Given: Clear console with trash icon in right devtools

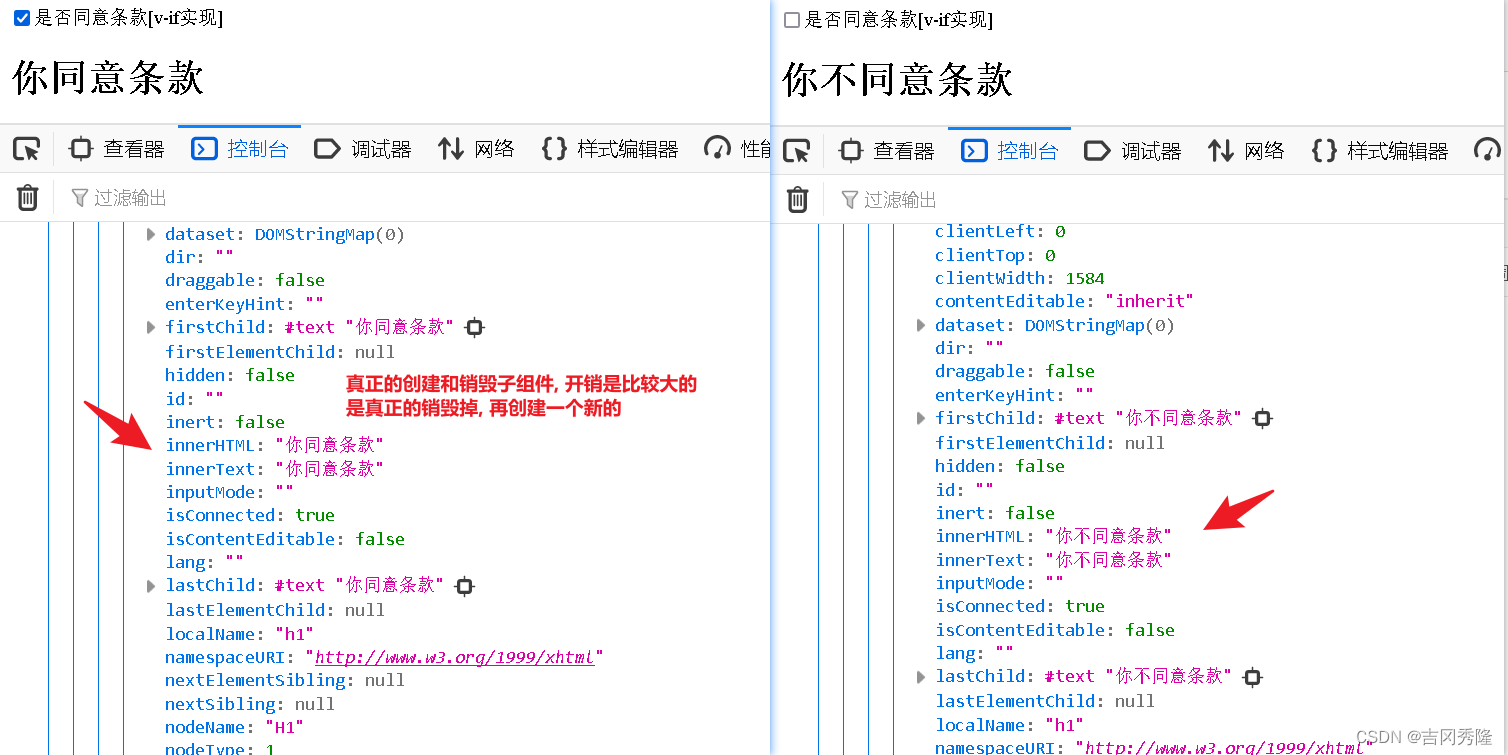Looking at the screenshot, I should point(797,199).
